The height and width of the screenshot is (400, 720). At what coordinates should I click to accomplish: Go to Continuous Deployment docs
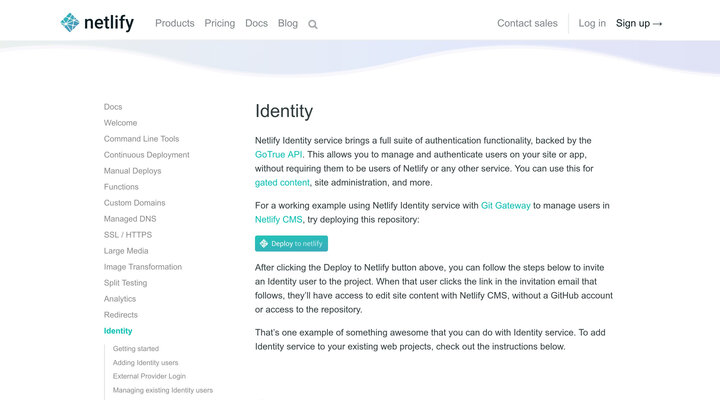click(x=146, y=155)
